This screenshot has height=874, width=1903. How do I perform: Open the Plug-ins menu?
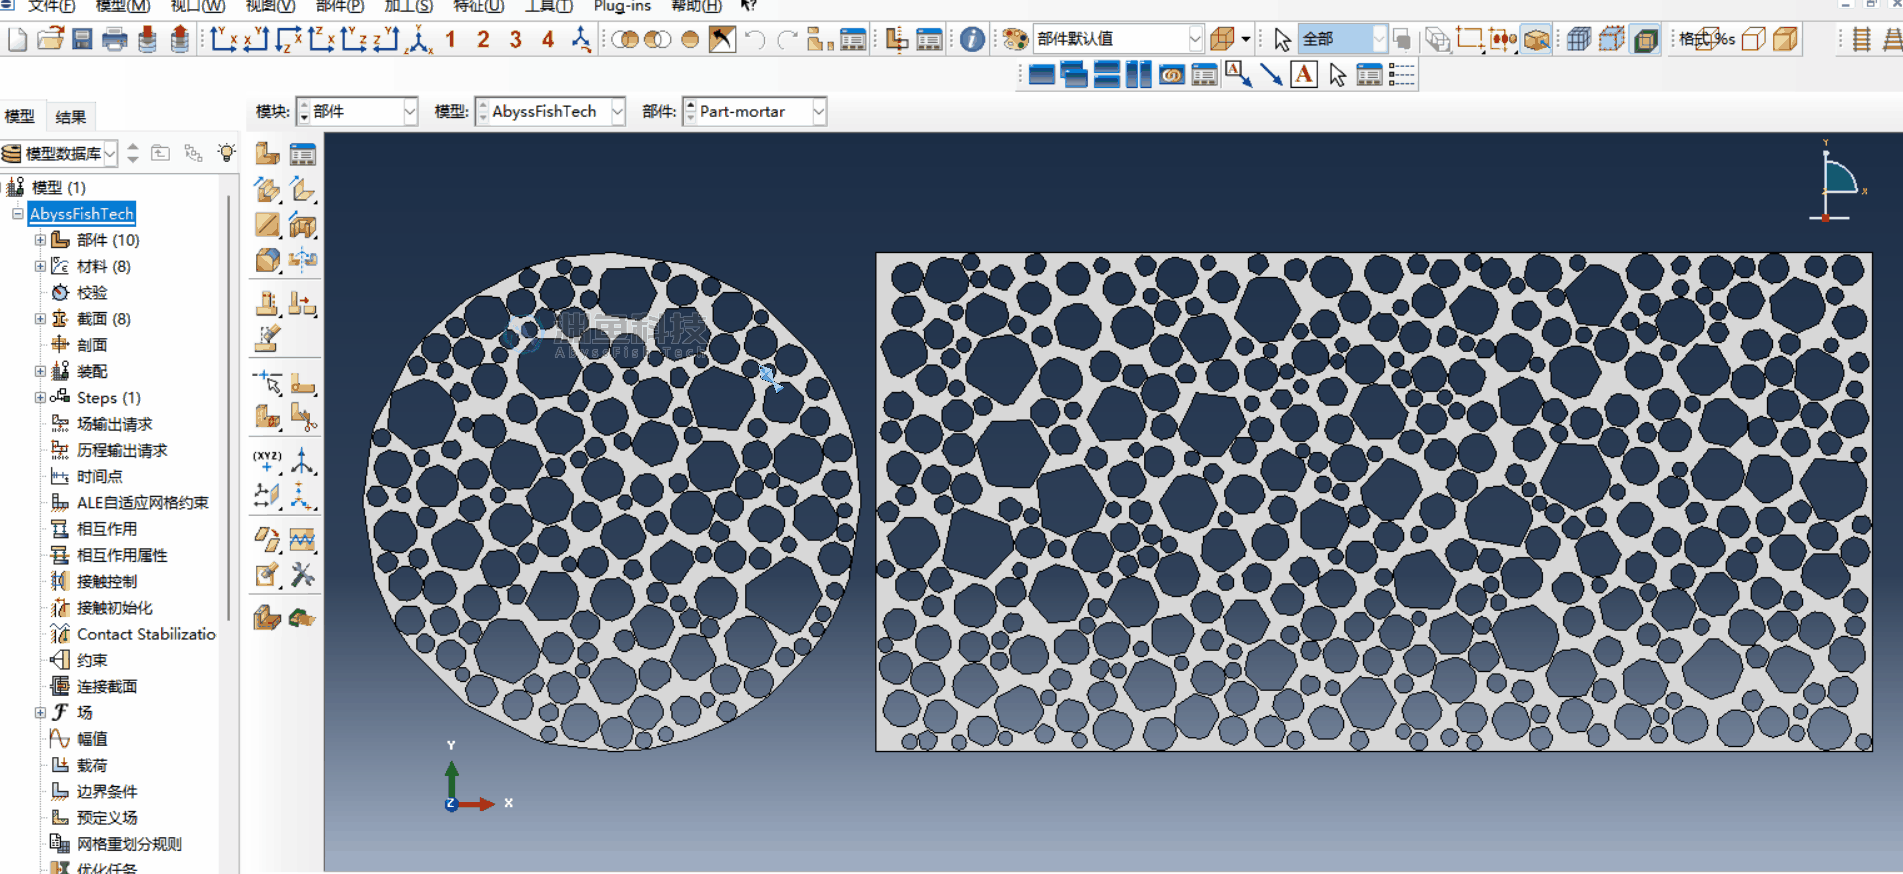tap(621, 7)
